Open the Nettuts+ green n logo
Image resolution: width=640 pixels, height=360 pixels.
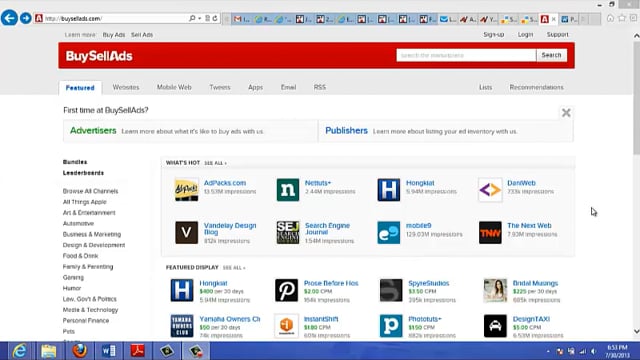pos(288,190)
